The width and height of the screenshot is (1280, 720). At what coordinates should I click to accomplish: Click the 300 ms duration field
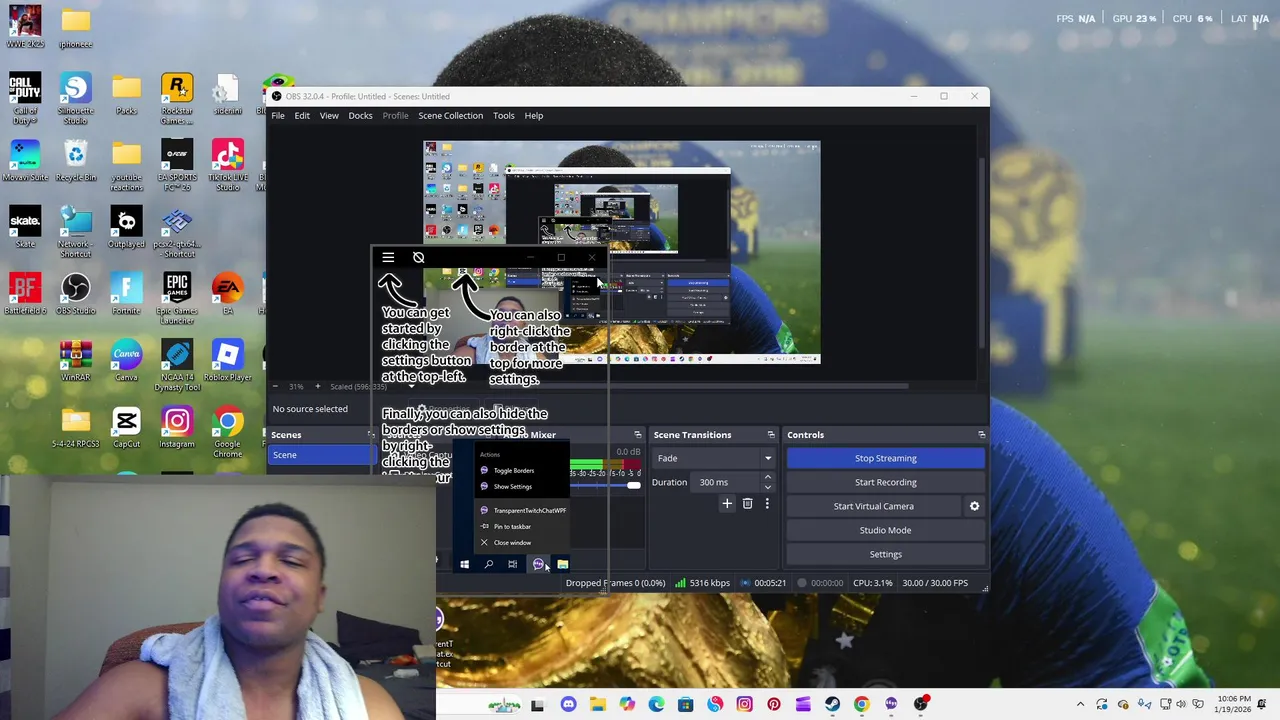click(x=726, y=482)
